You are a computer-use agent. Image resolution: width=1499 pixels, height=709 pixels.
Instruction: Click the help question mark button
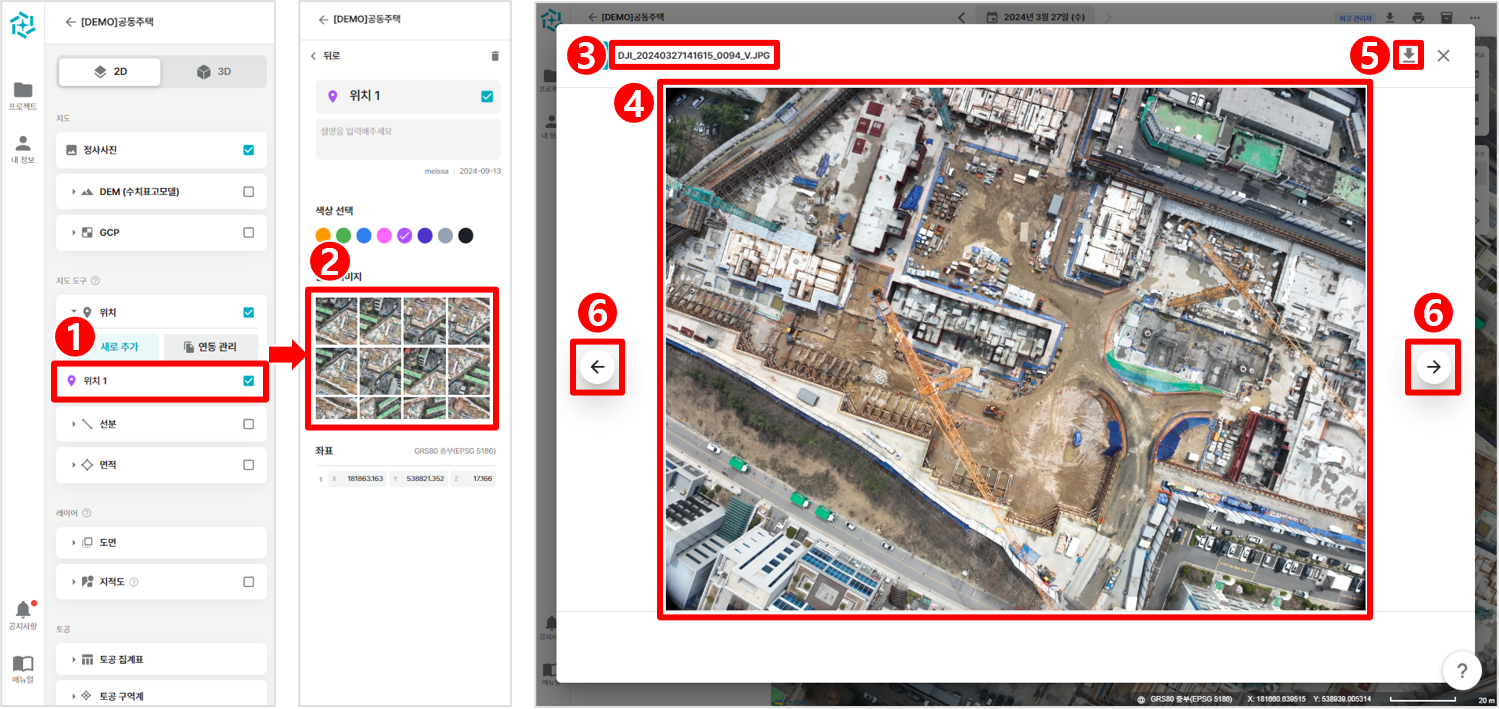click(x=1461, y=670)
